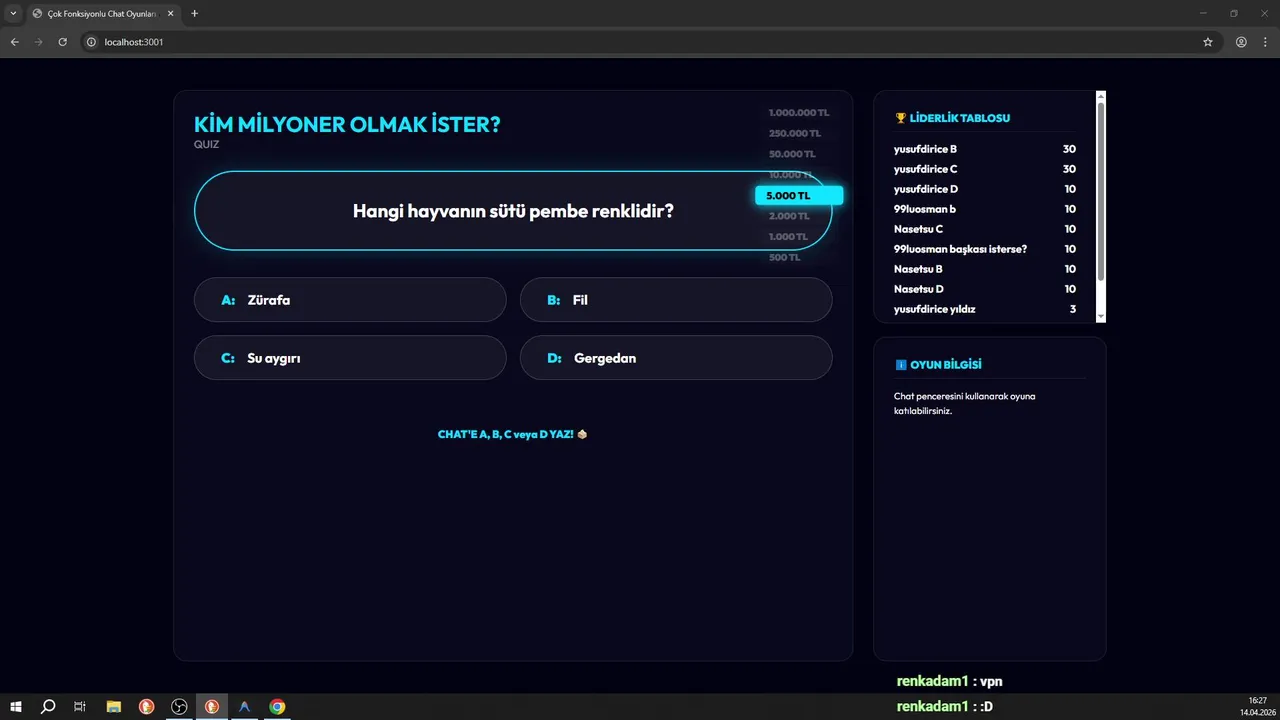1280x720 pixels.
Task: Select the Çok Fonksiyonlu Chat Oyunları tab
Action: pos(102,13)
